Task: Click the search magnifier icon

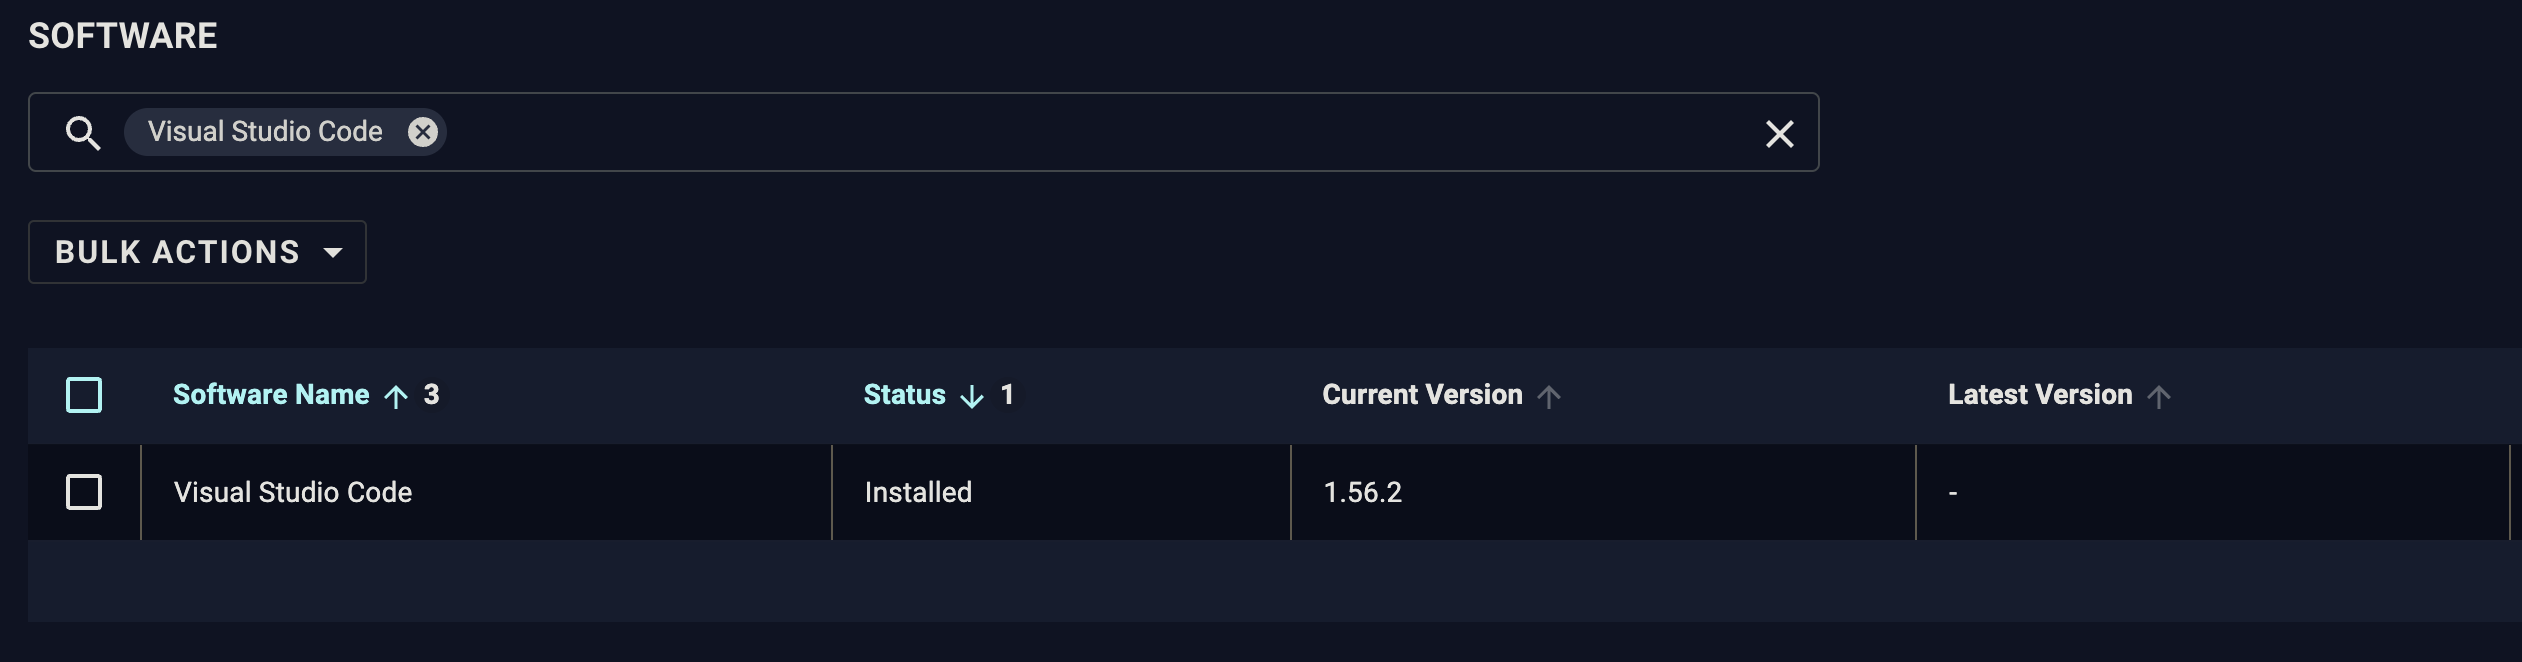Action: point(83,133)
